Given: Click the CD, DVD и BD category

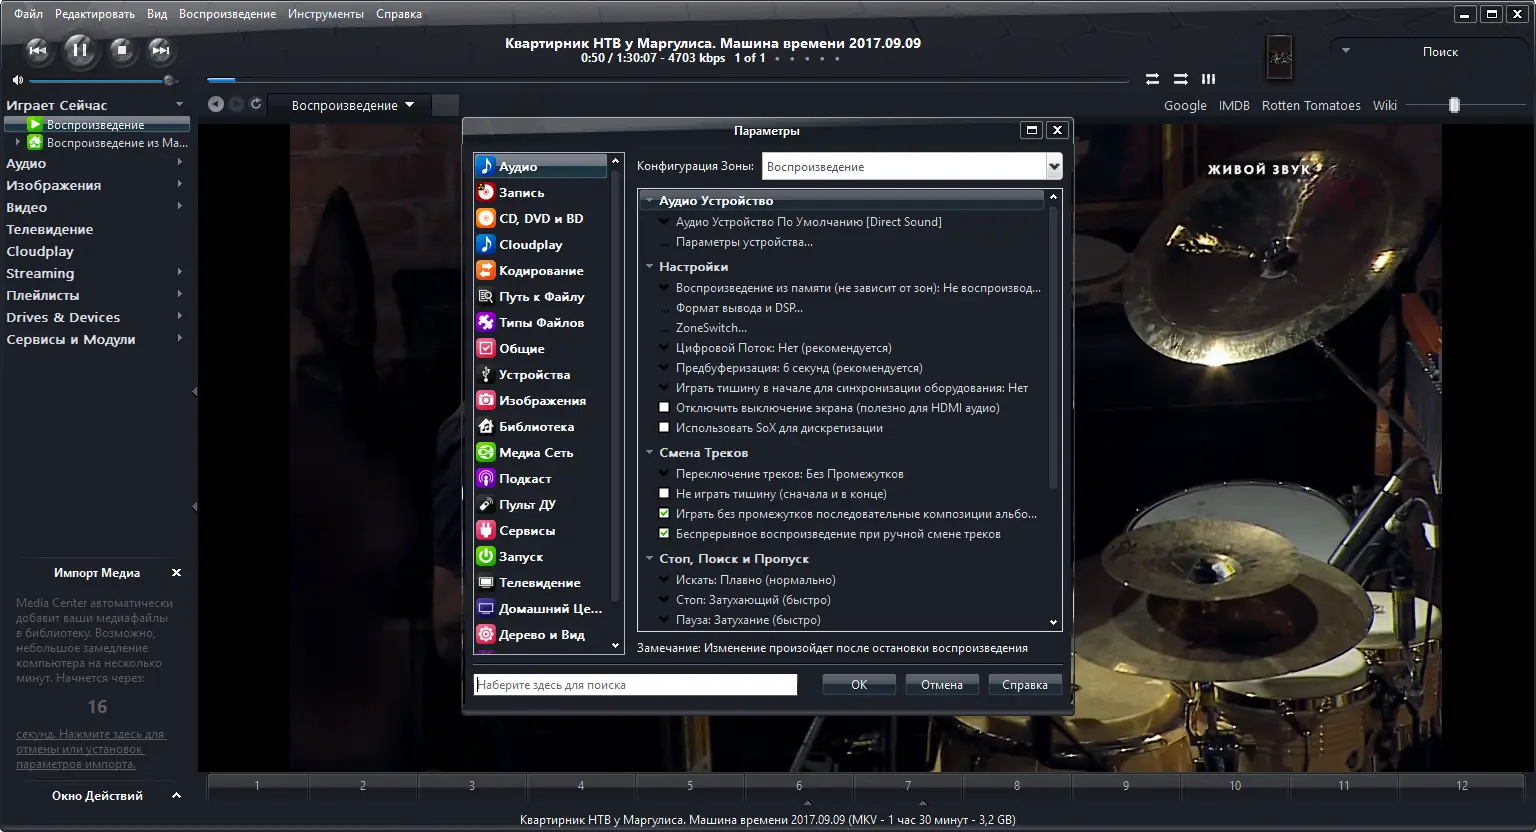Looking at the screenshot, I should click(541, 219).
